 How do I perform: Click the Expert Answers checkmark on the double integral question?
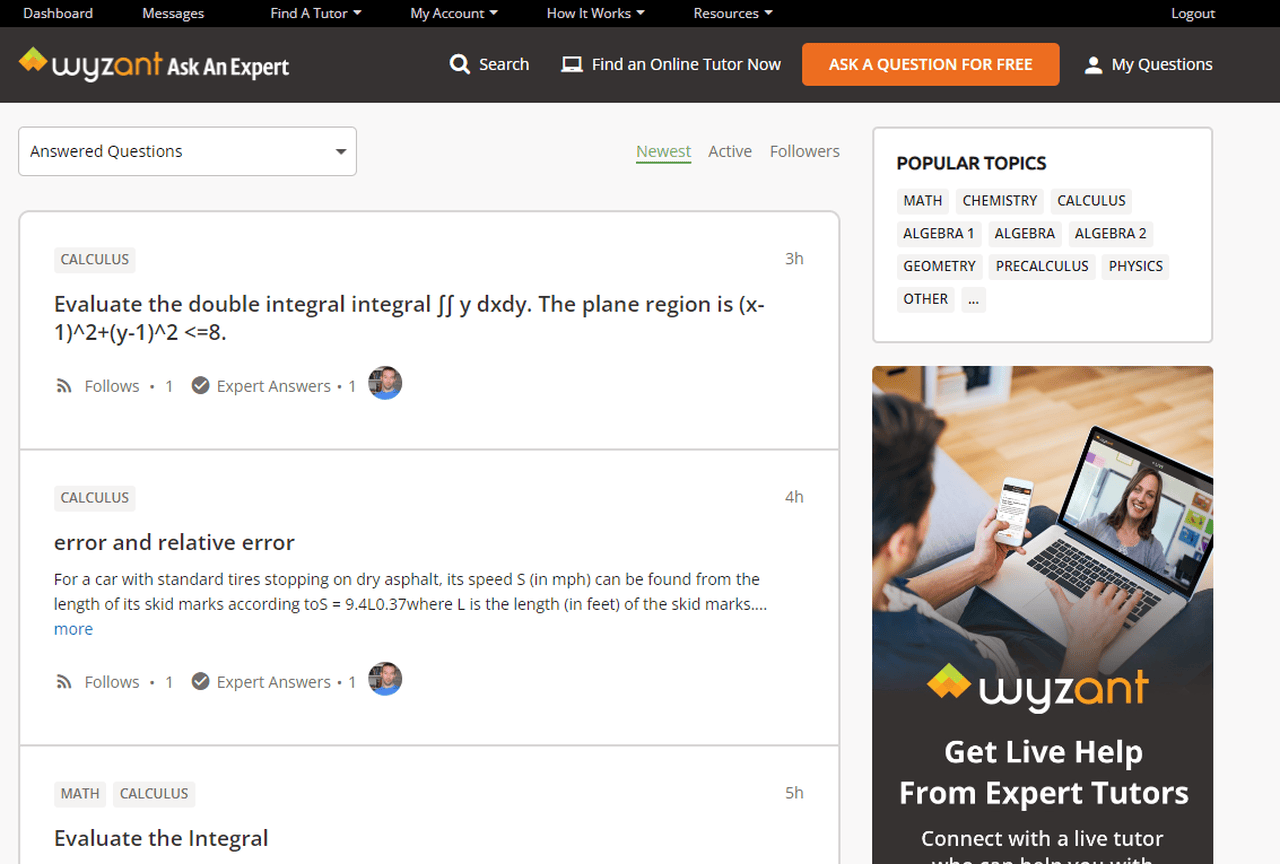pyautogui.click(x=200, y=384)
